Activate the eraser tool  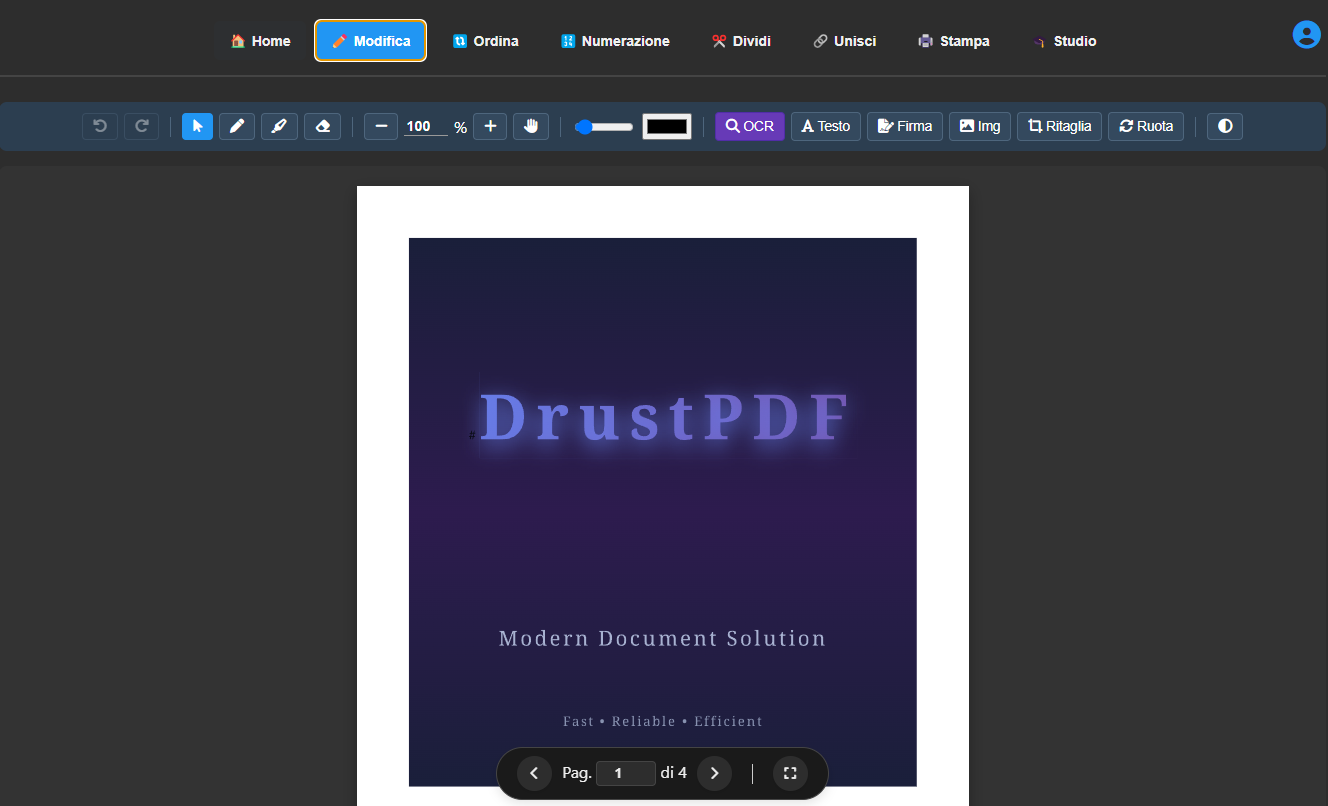(322, 126)
